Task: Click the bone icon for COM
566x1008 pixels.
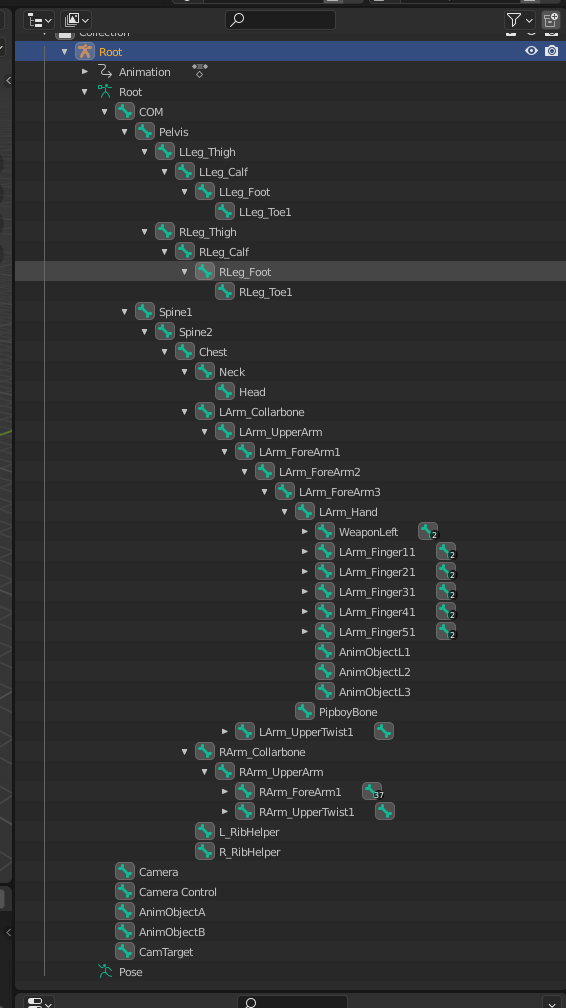Action: click(125, 111)
